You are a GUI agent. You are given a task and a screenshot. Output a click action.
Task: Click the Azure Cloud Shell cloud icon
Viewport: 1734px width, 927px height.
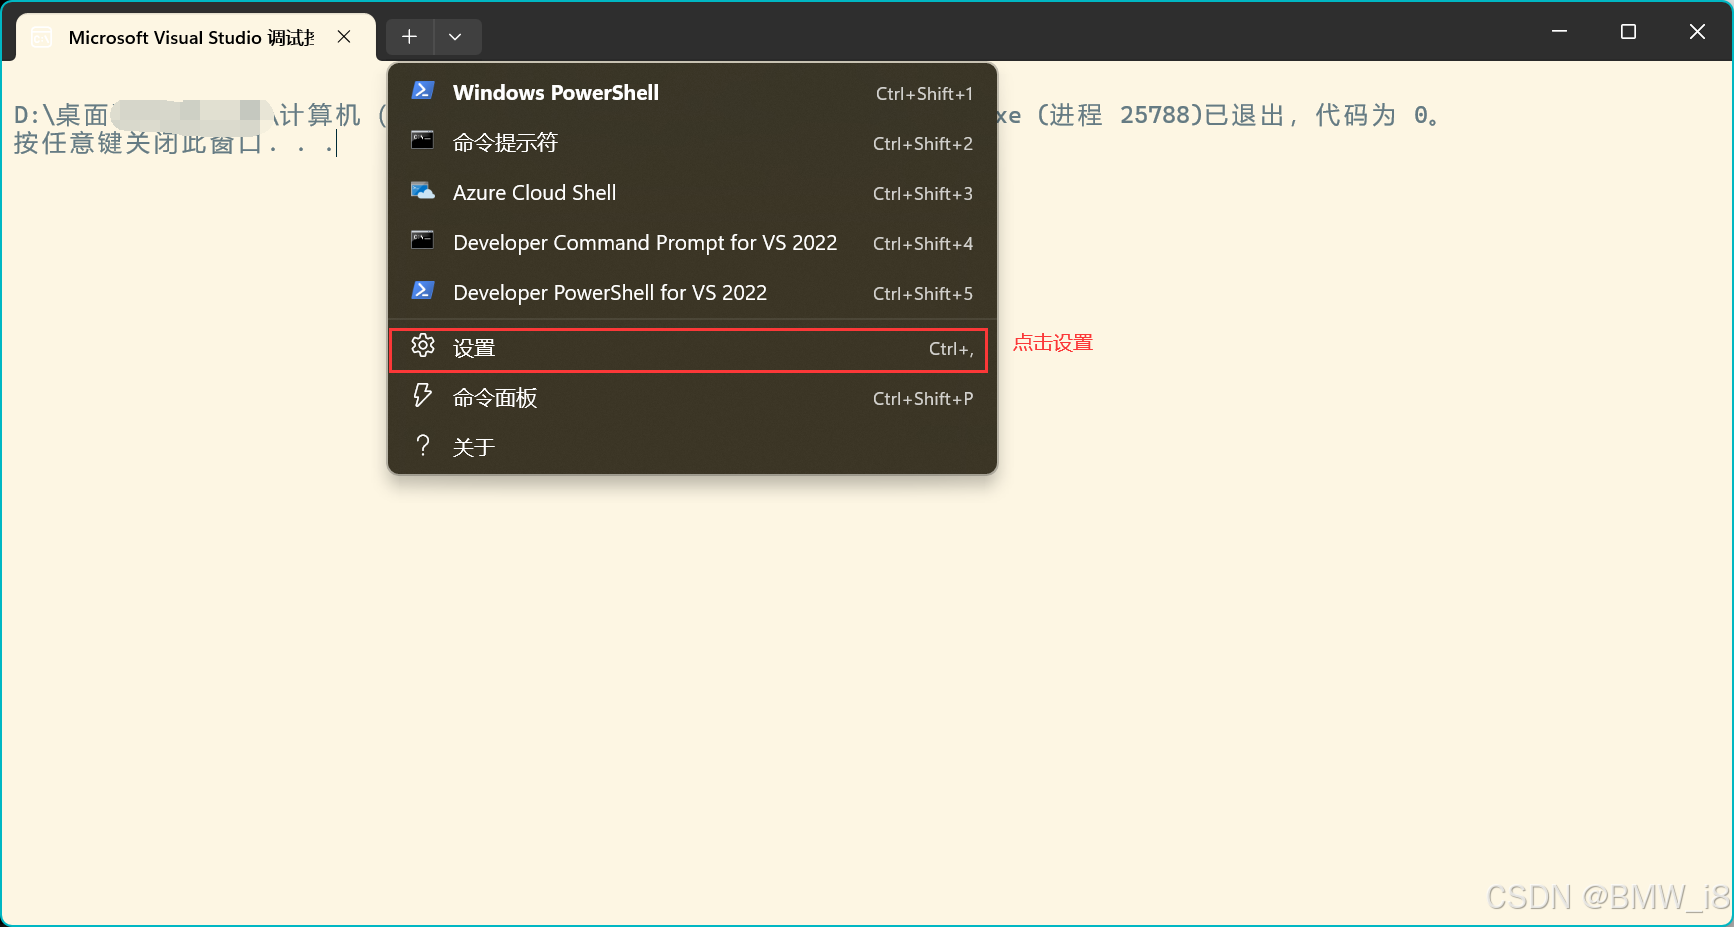423,191
